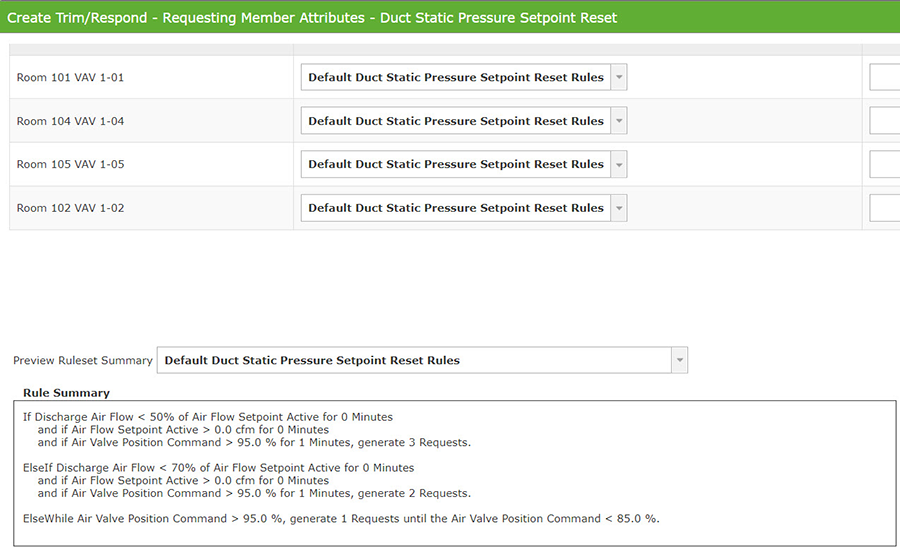900x547 pixels.
Task: Focus the input box in Room 104 row
Action: [886, 121]
